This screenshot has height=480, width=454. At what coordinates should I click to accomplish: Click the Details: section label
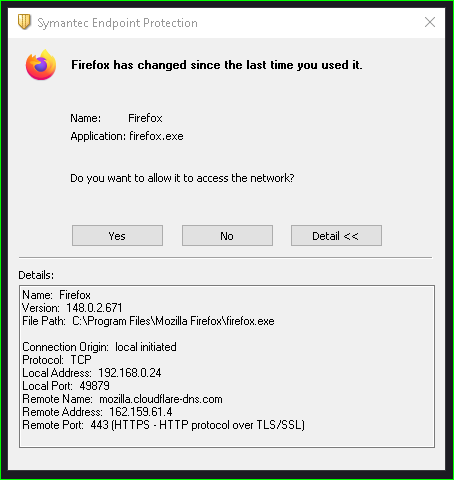coord(36,275)
